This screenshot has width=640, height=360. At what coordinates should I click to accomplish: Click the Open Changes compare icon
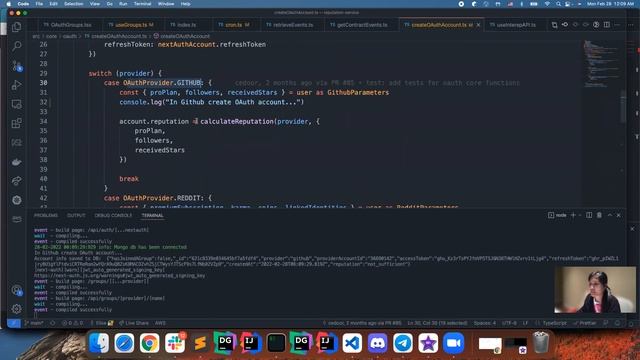pos(554,25)
